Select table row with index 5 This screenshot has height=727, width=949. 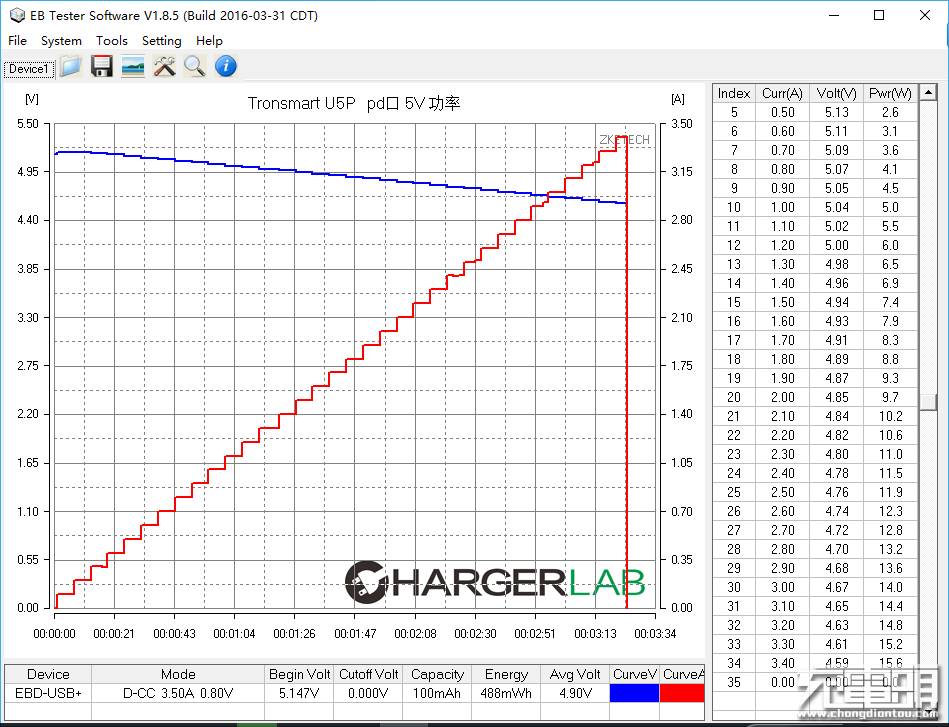(x=815, y=112)
